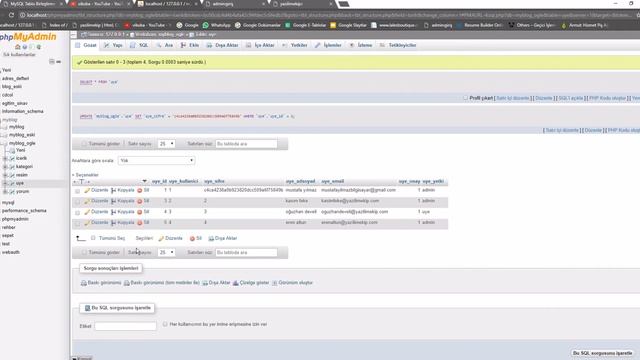Click Bu tabloda ara field above table
The image size is (640, 360).
coord(246,144)
